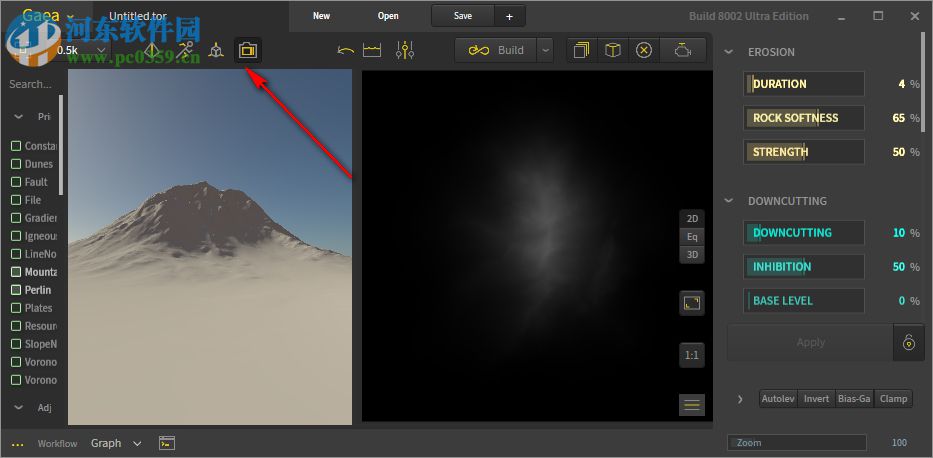The width and height of the screenshot is (933, 458).
Task: Click the Save button
Action: tap(463, 17)
